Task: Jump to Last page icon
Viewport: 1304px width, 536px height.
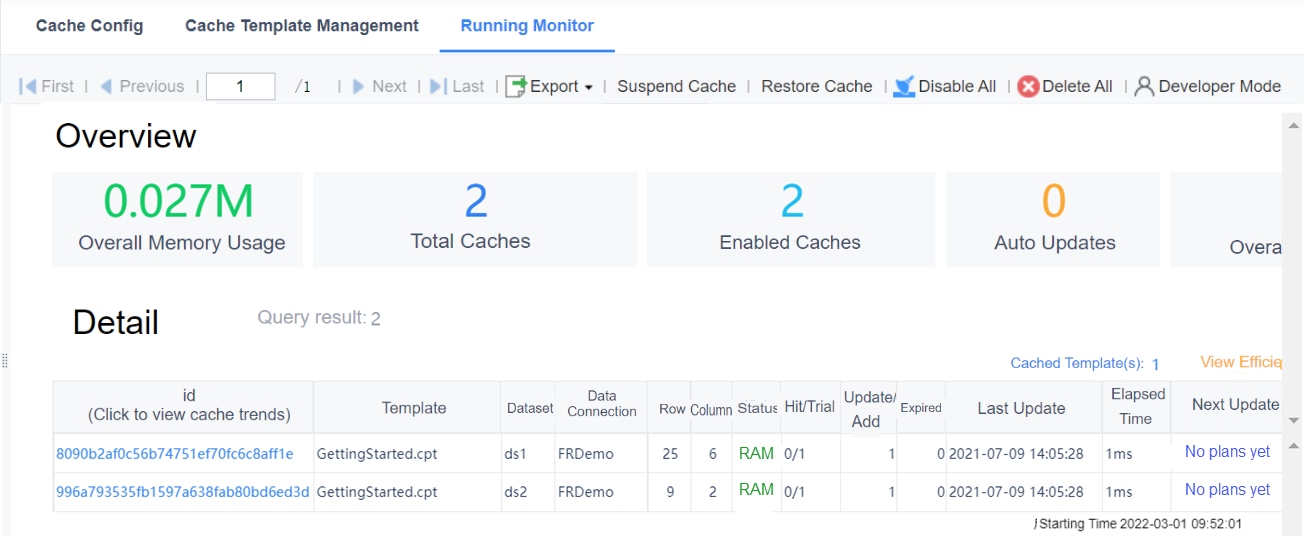Action: click(438, 86)
